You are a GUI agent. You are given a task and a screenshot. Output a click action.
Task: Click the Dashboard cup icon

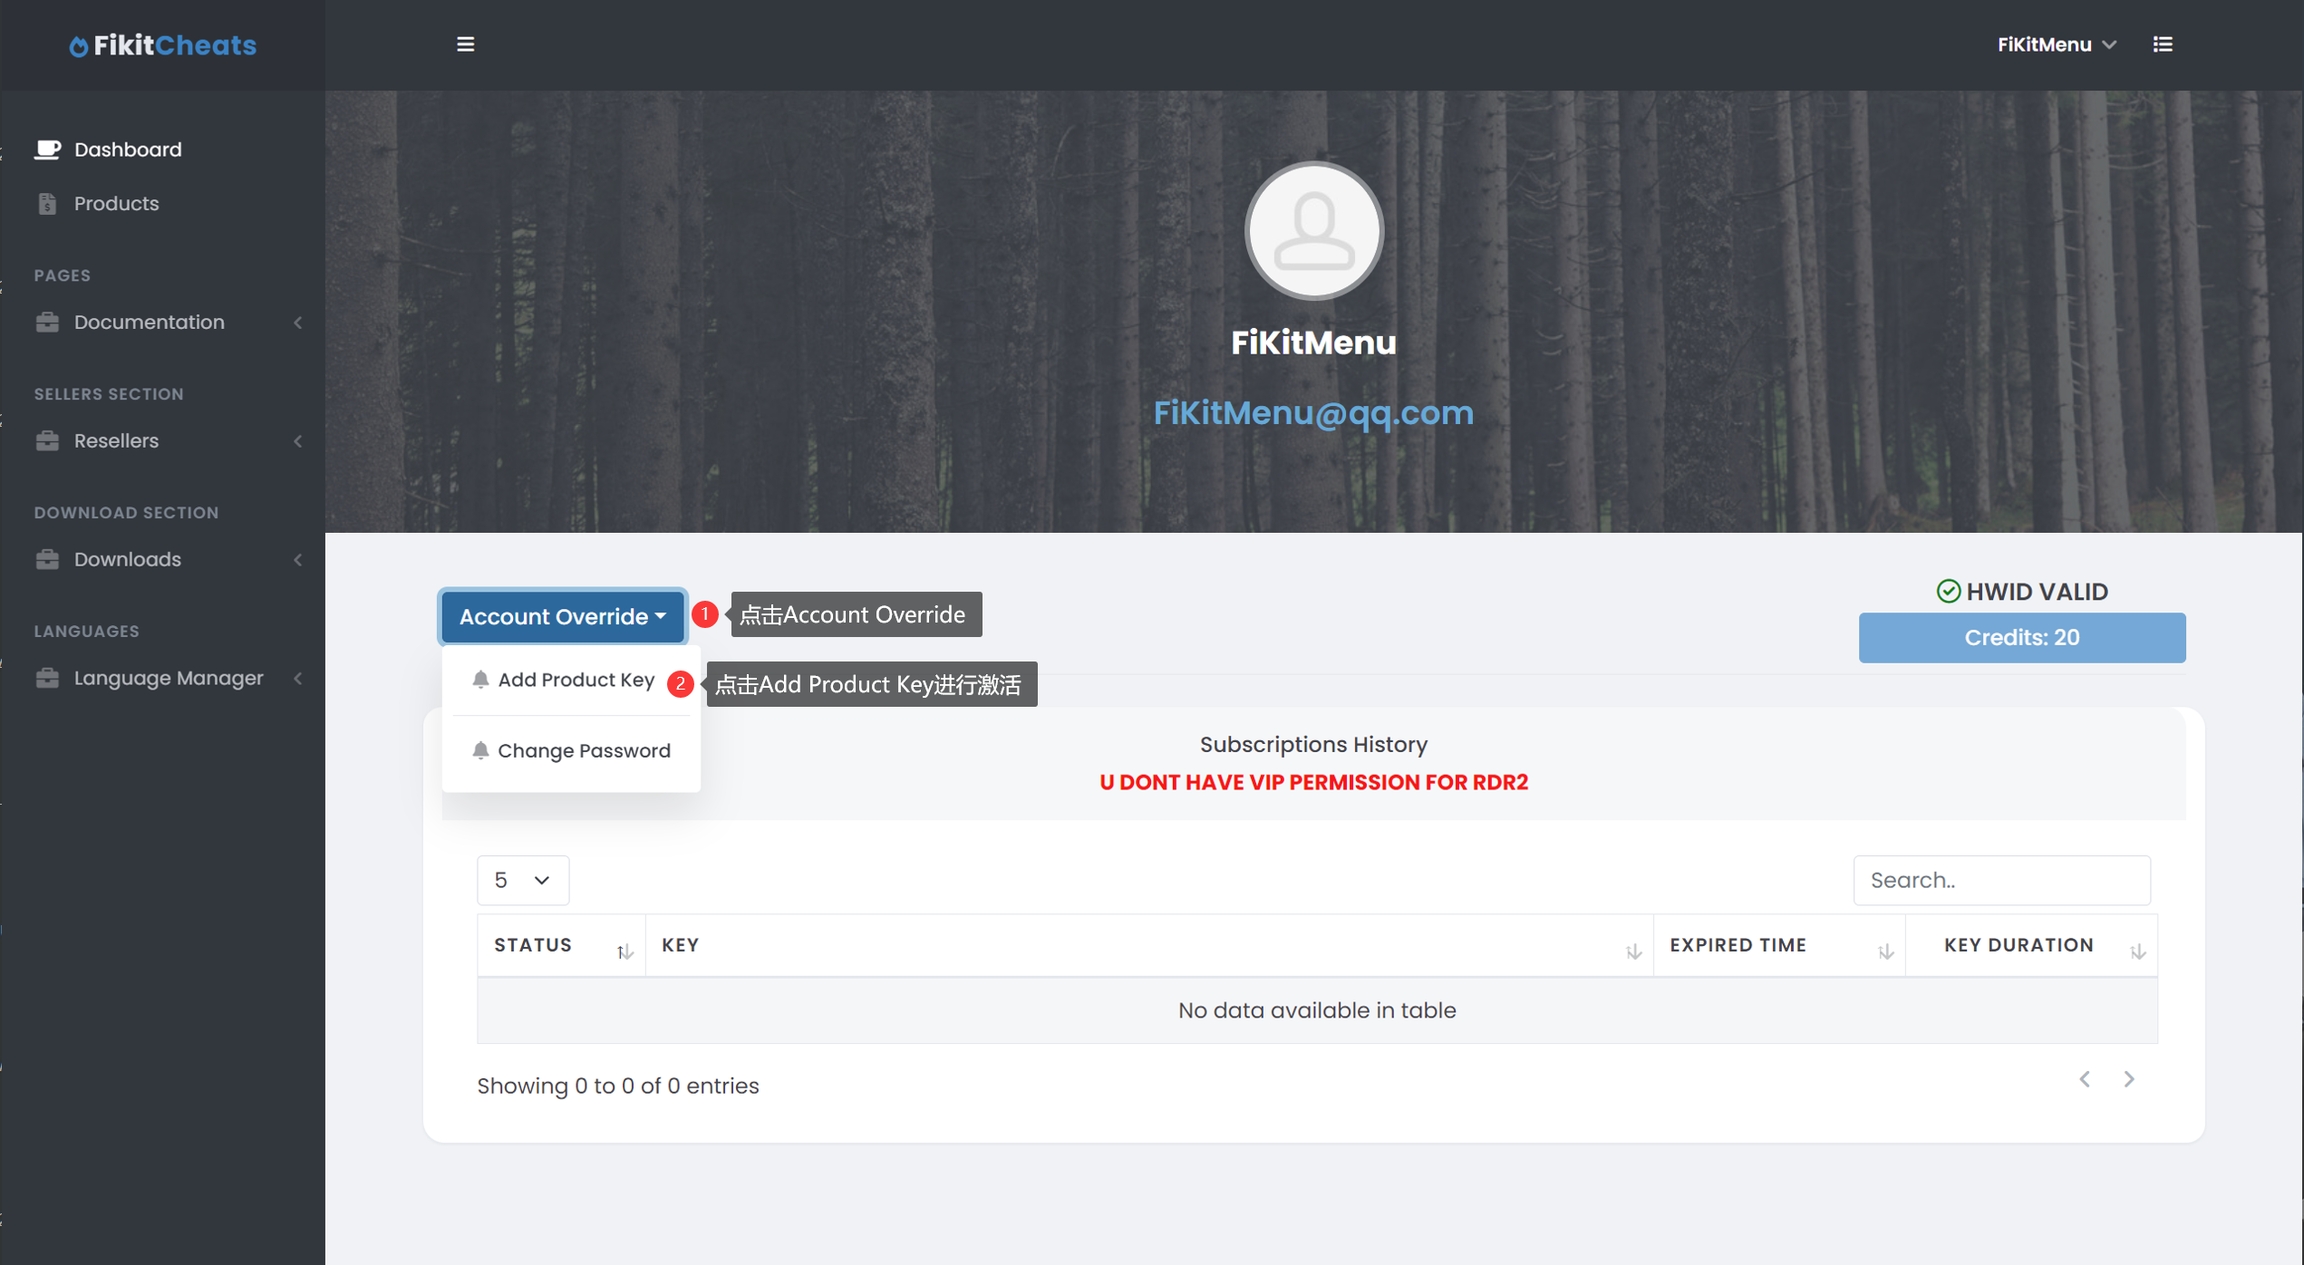[47, 149]
